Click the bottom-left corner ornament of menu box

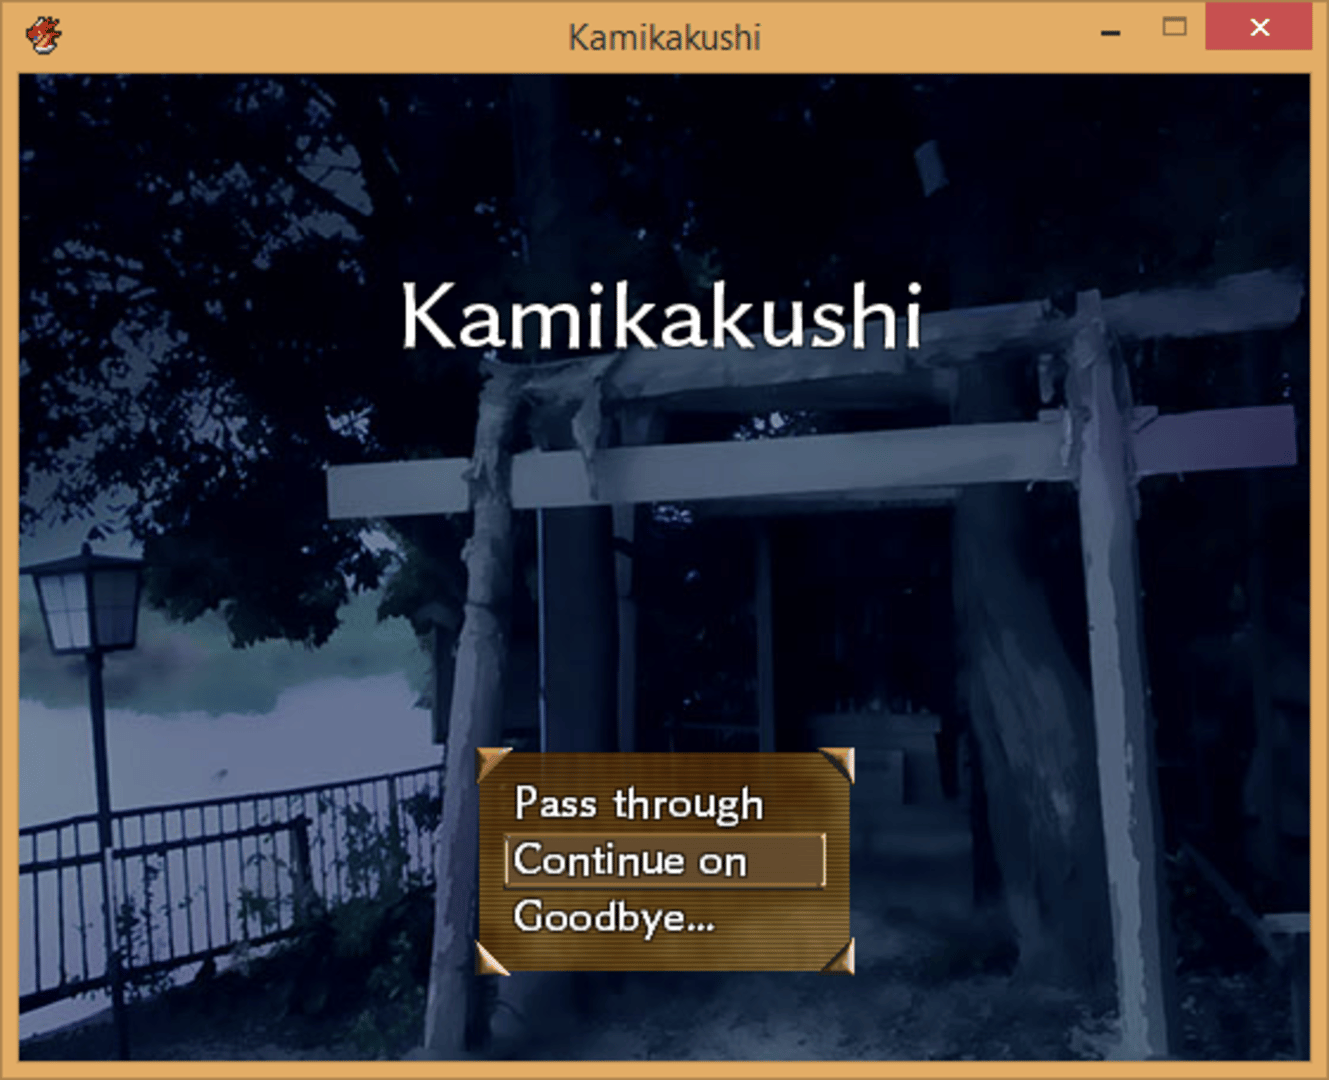coord(492,958)
